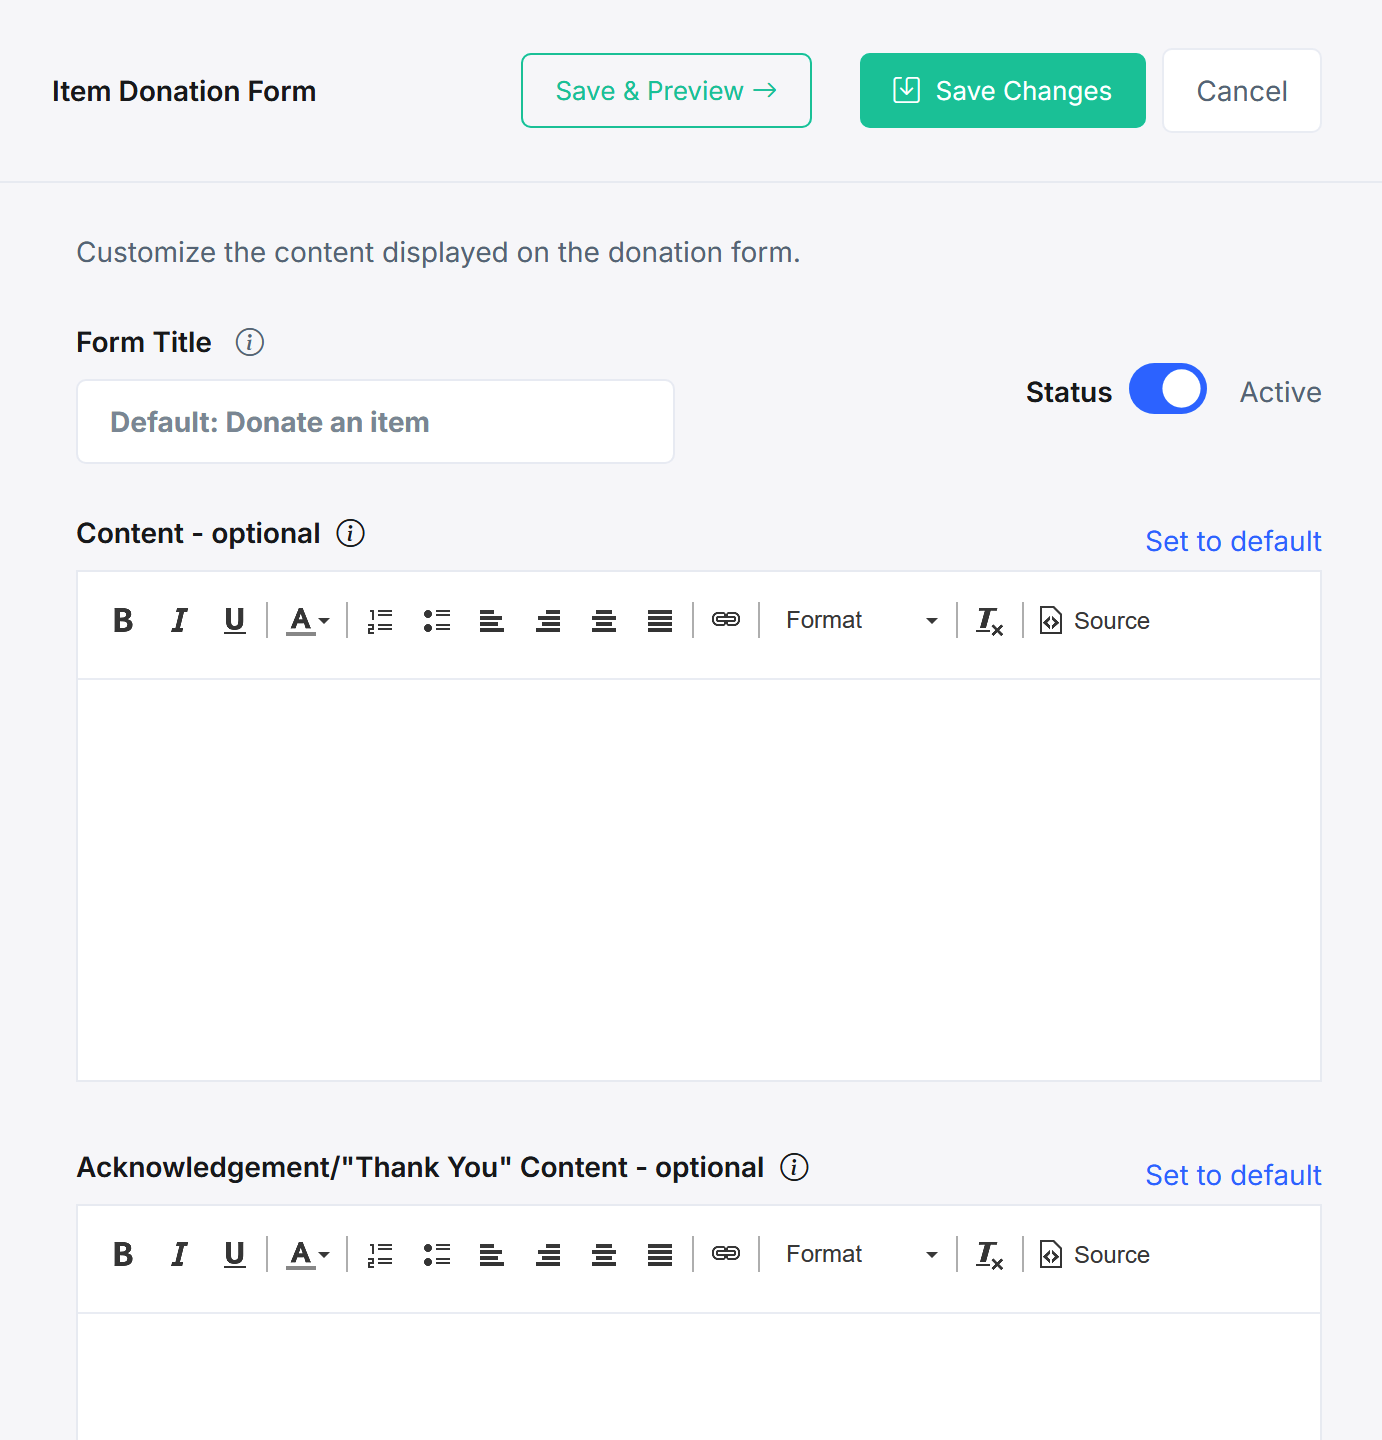Click the Form Title input field
Image resolution: width=1382 pixels, height=1440 pixels.
tap(375, 422)
